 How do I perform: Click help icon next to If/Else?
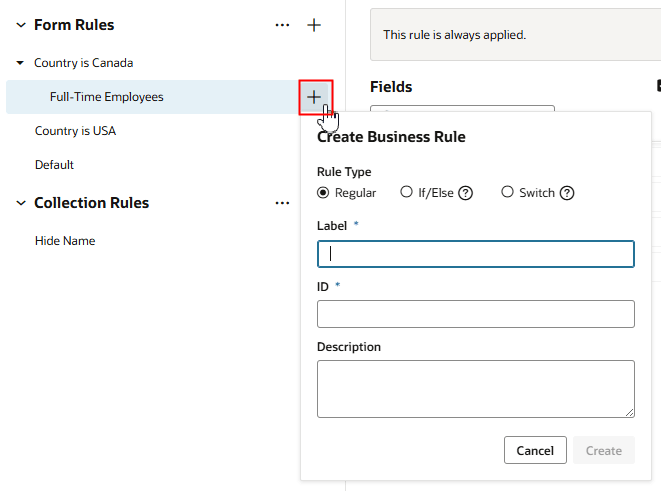click(465, 193)
